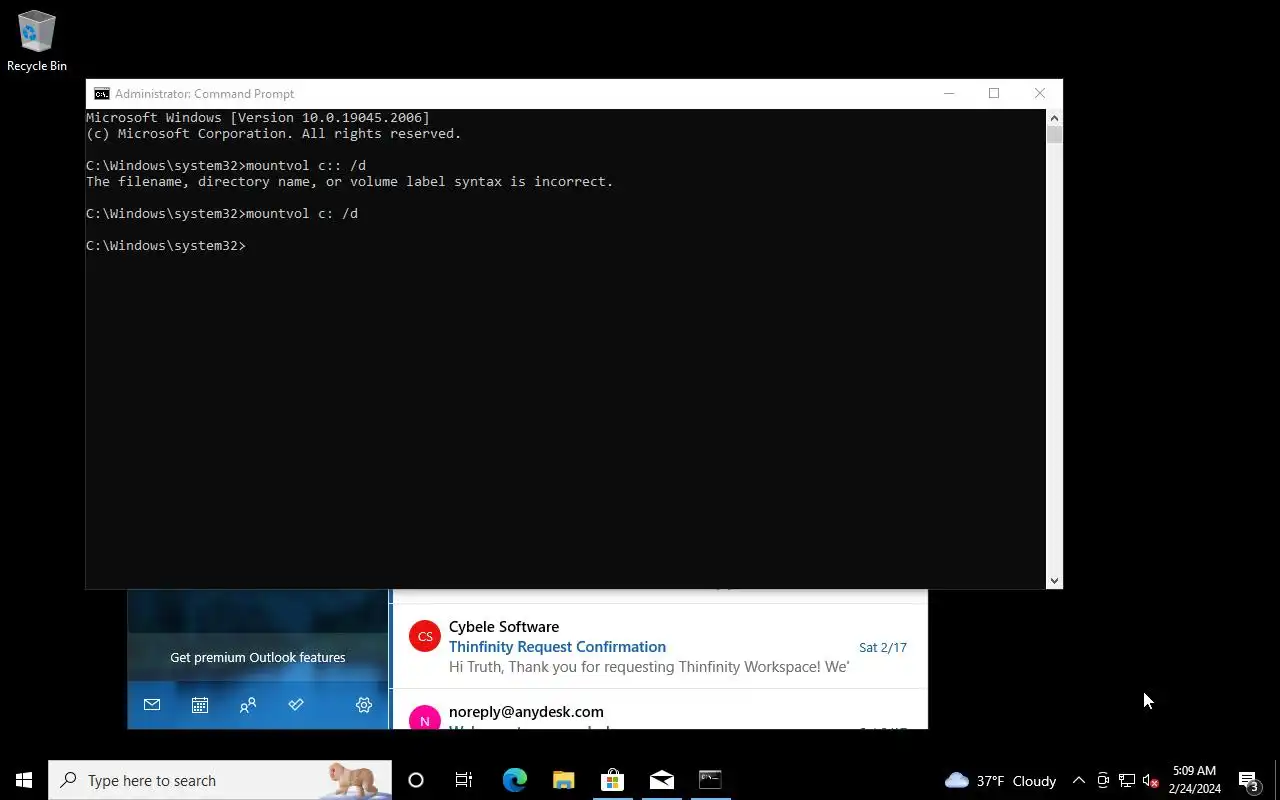Open Calendar icon in the Mail app

[x=200, y=705]
